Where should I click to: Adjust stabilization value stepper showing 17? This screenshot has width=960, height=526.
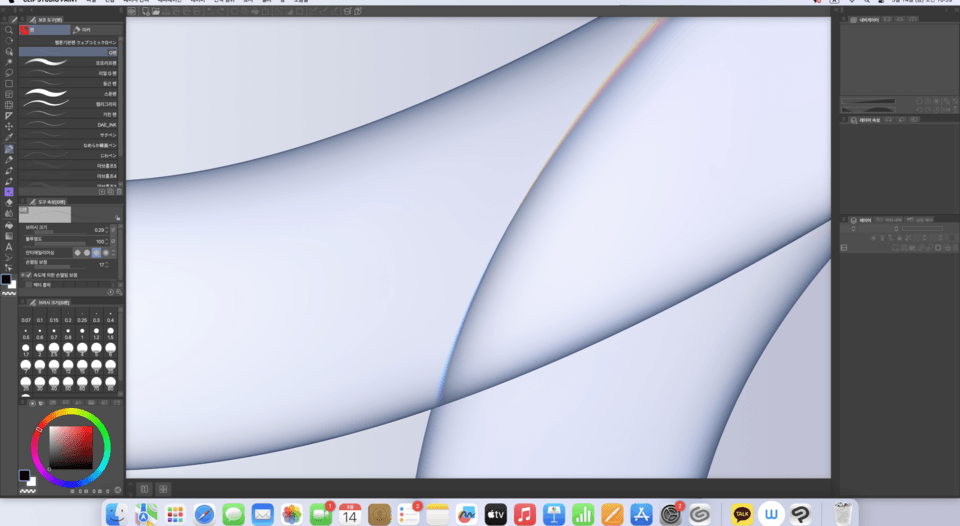[107, 265]
